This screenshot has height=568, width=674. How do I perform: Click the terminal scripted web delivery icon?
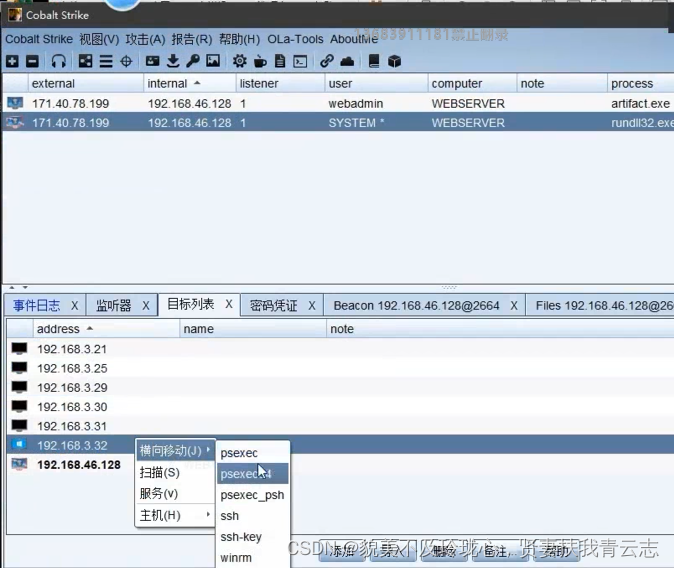(300, 62)
